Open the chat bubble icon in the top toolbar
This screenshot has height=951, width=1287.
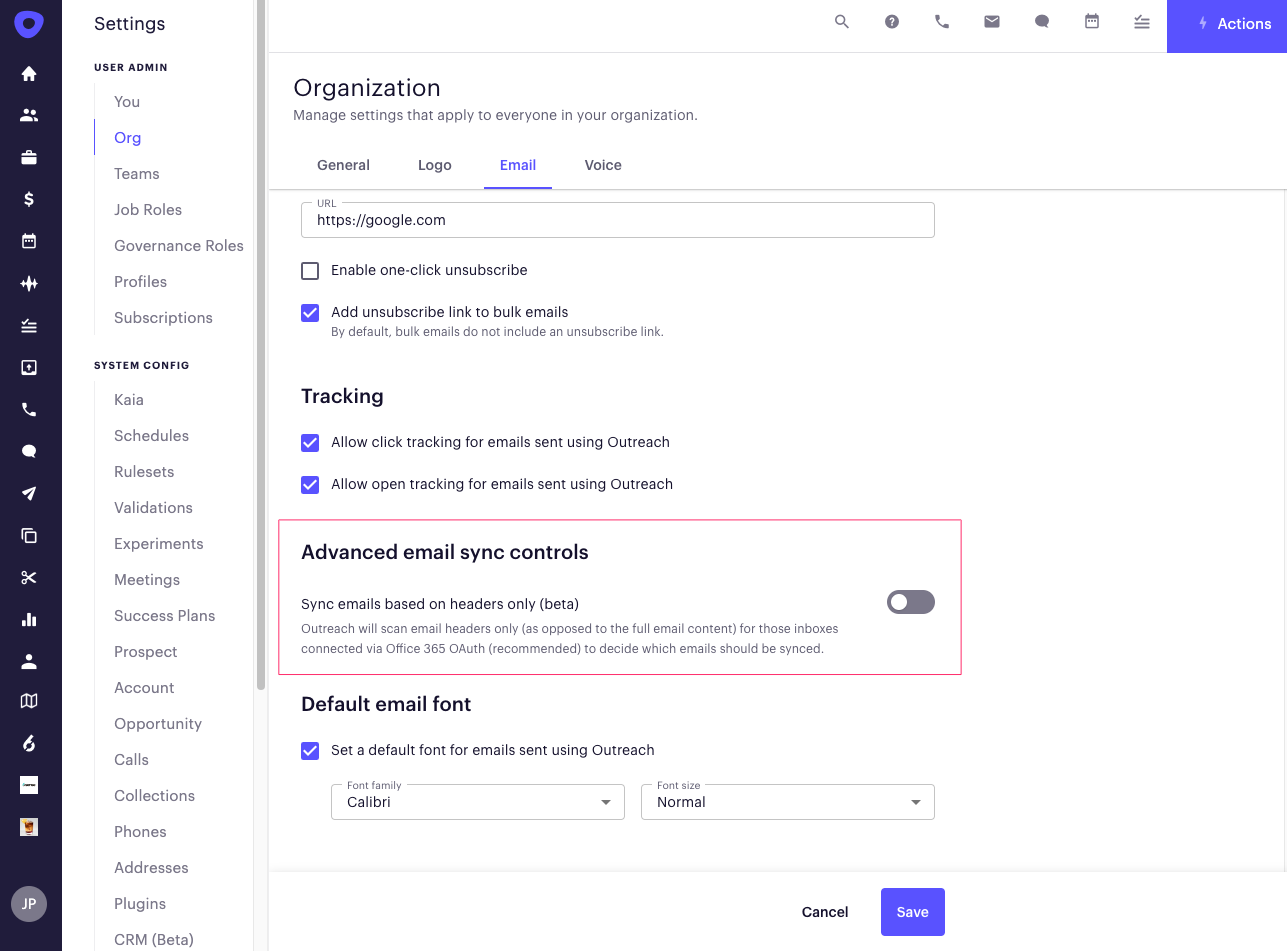[x=1041, y=21]
